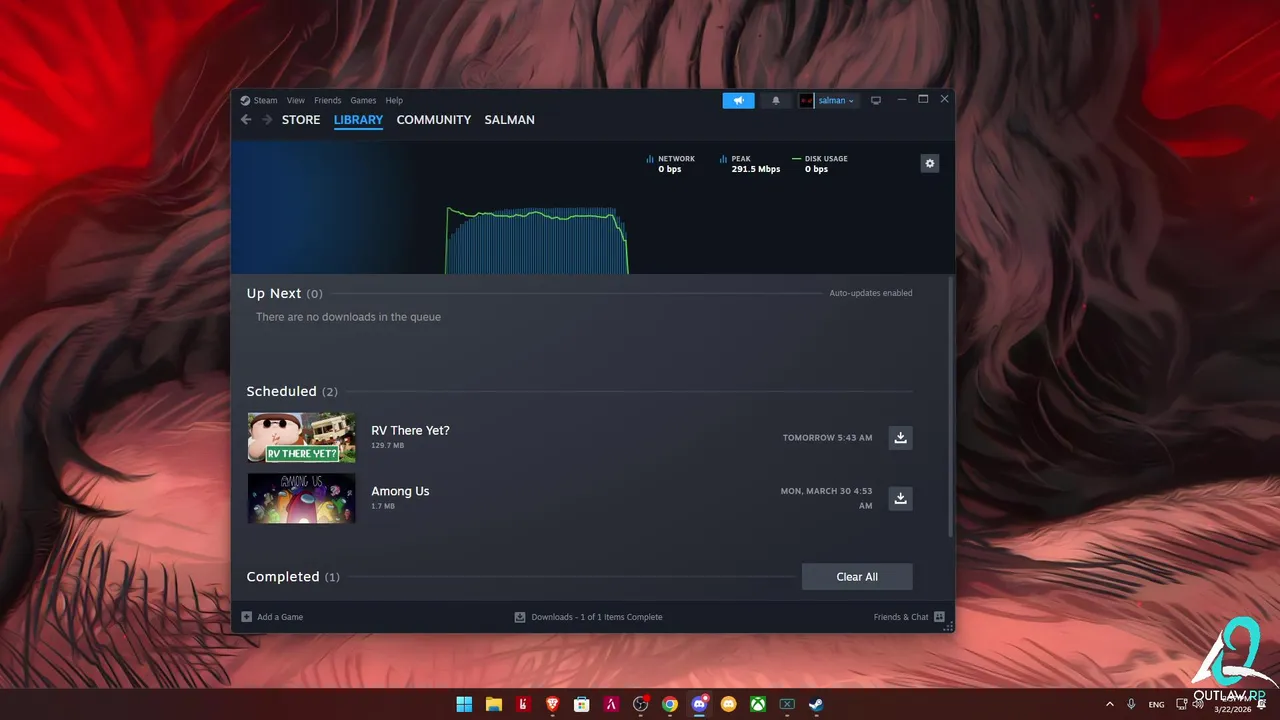
Task: Click the RV There Yet? title
Action: (x=410, y=430)
